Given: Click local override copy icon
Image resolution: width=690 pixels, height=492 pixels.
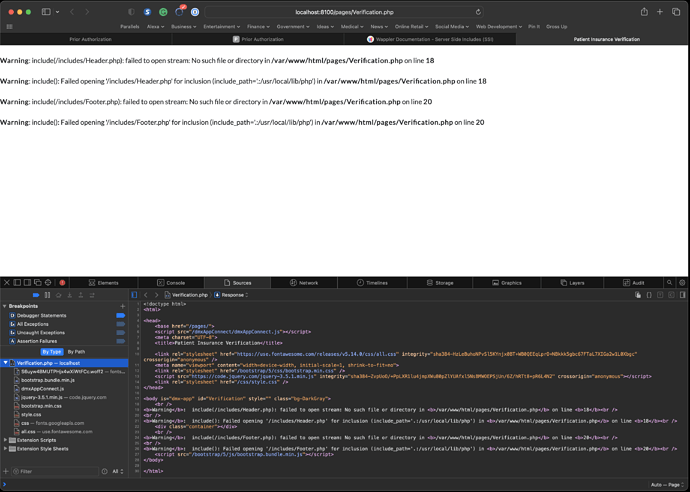Looking at the screenshot, I should 638,295.
